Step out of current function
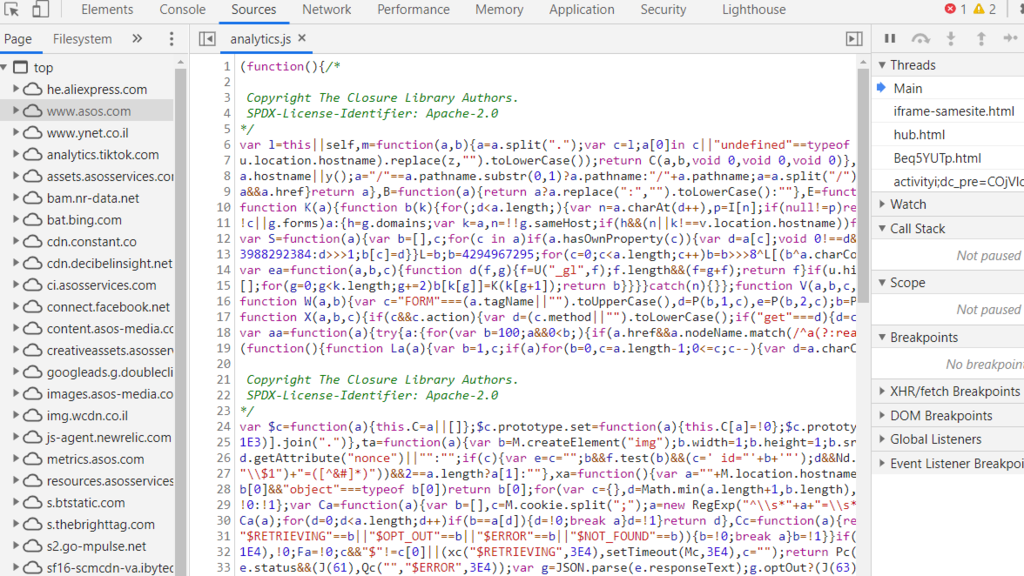 (x=981, y=39)
